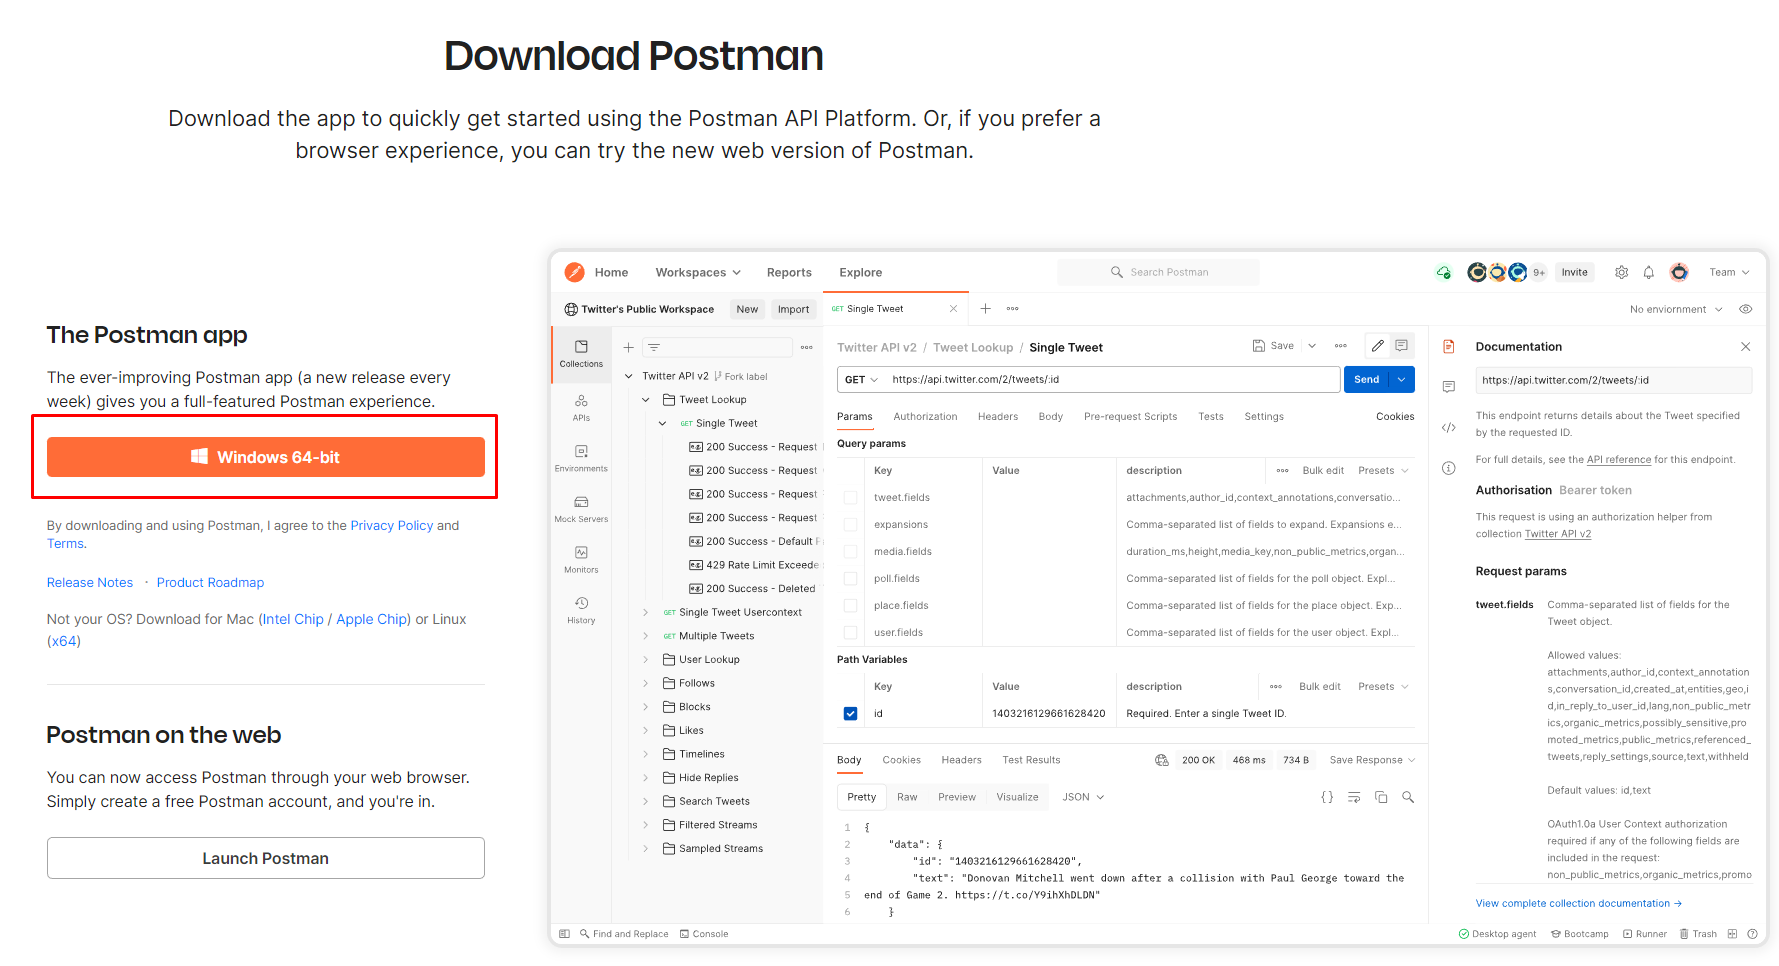
Task: Switch to the Tests request tab
Action: point(1210,416)
